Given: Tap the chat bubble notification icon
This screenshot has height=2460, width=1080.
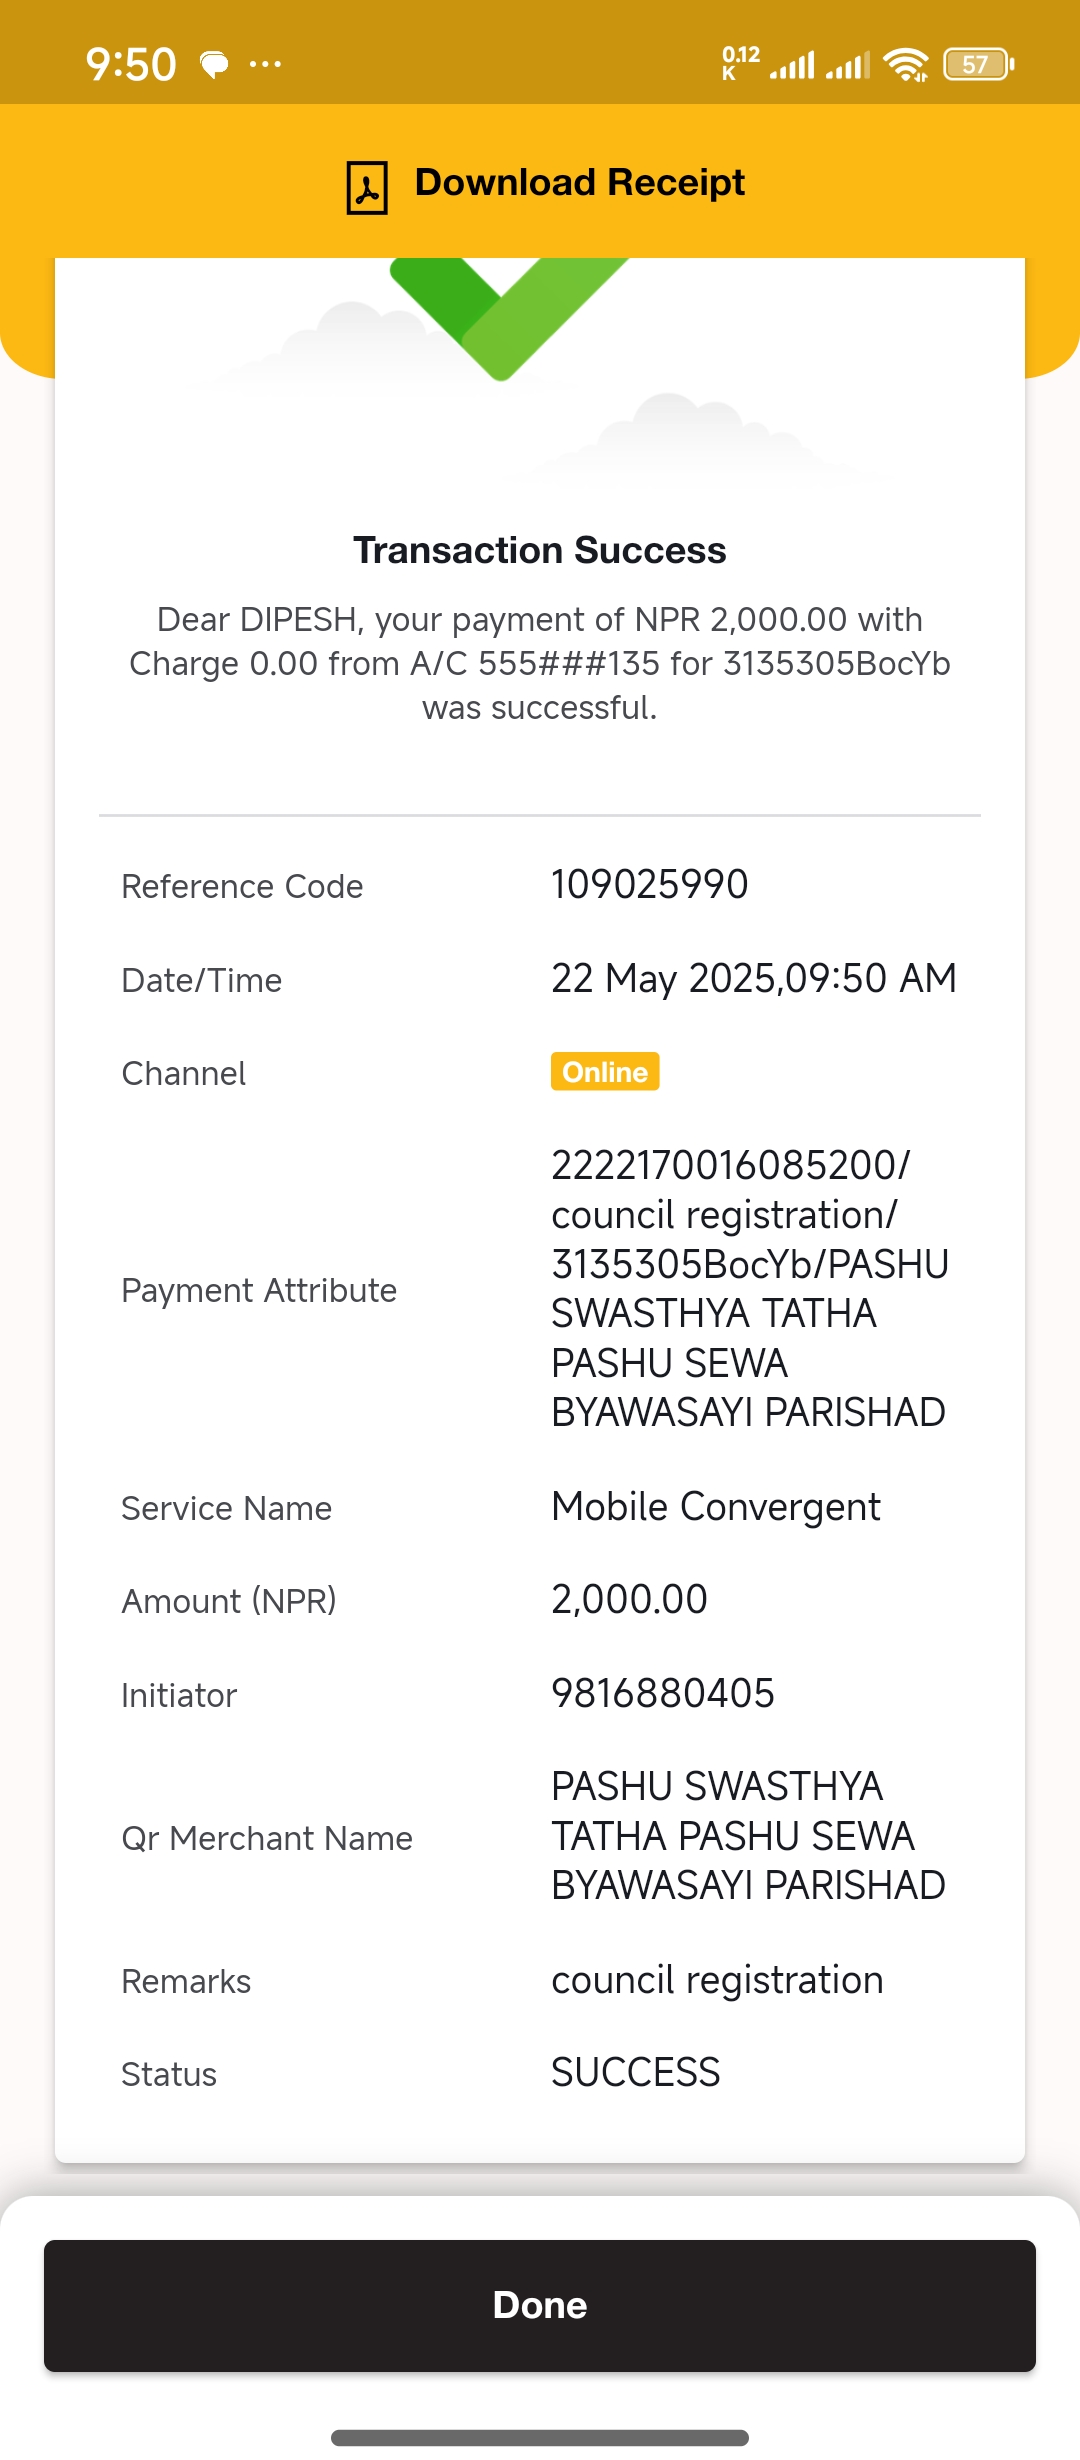Looking at the screenshot, I should pyautogui.click(x=214, y=65).
